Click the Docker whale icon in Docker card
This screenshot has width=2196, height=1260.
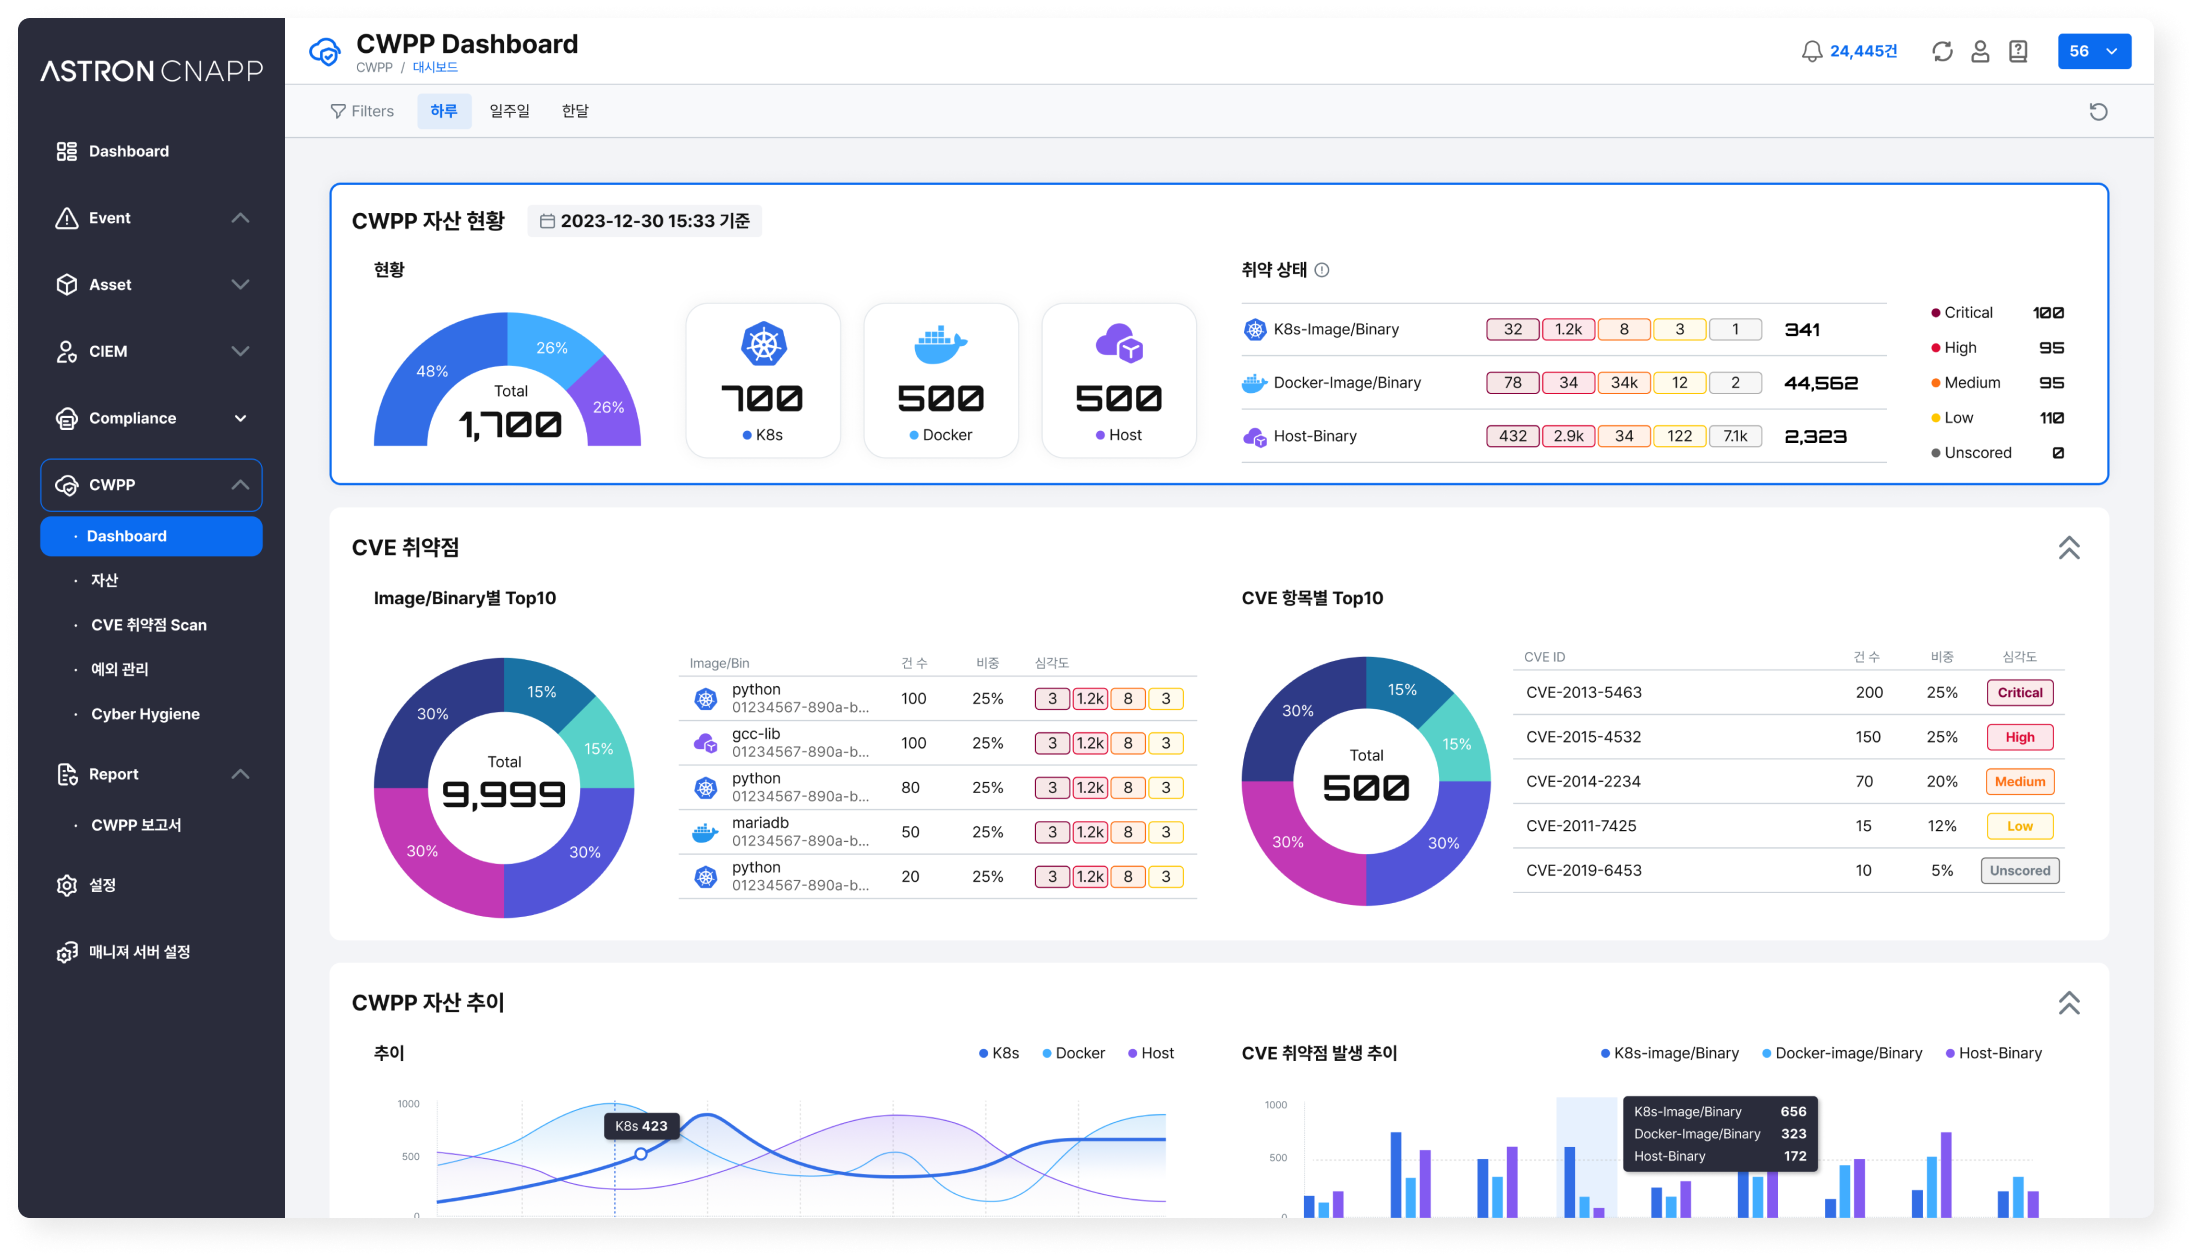pyautogui.click(x=941, y=345)
